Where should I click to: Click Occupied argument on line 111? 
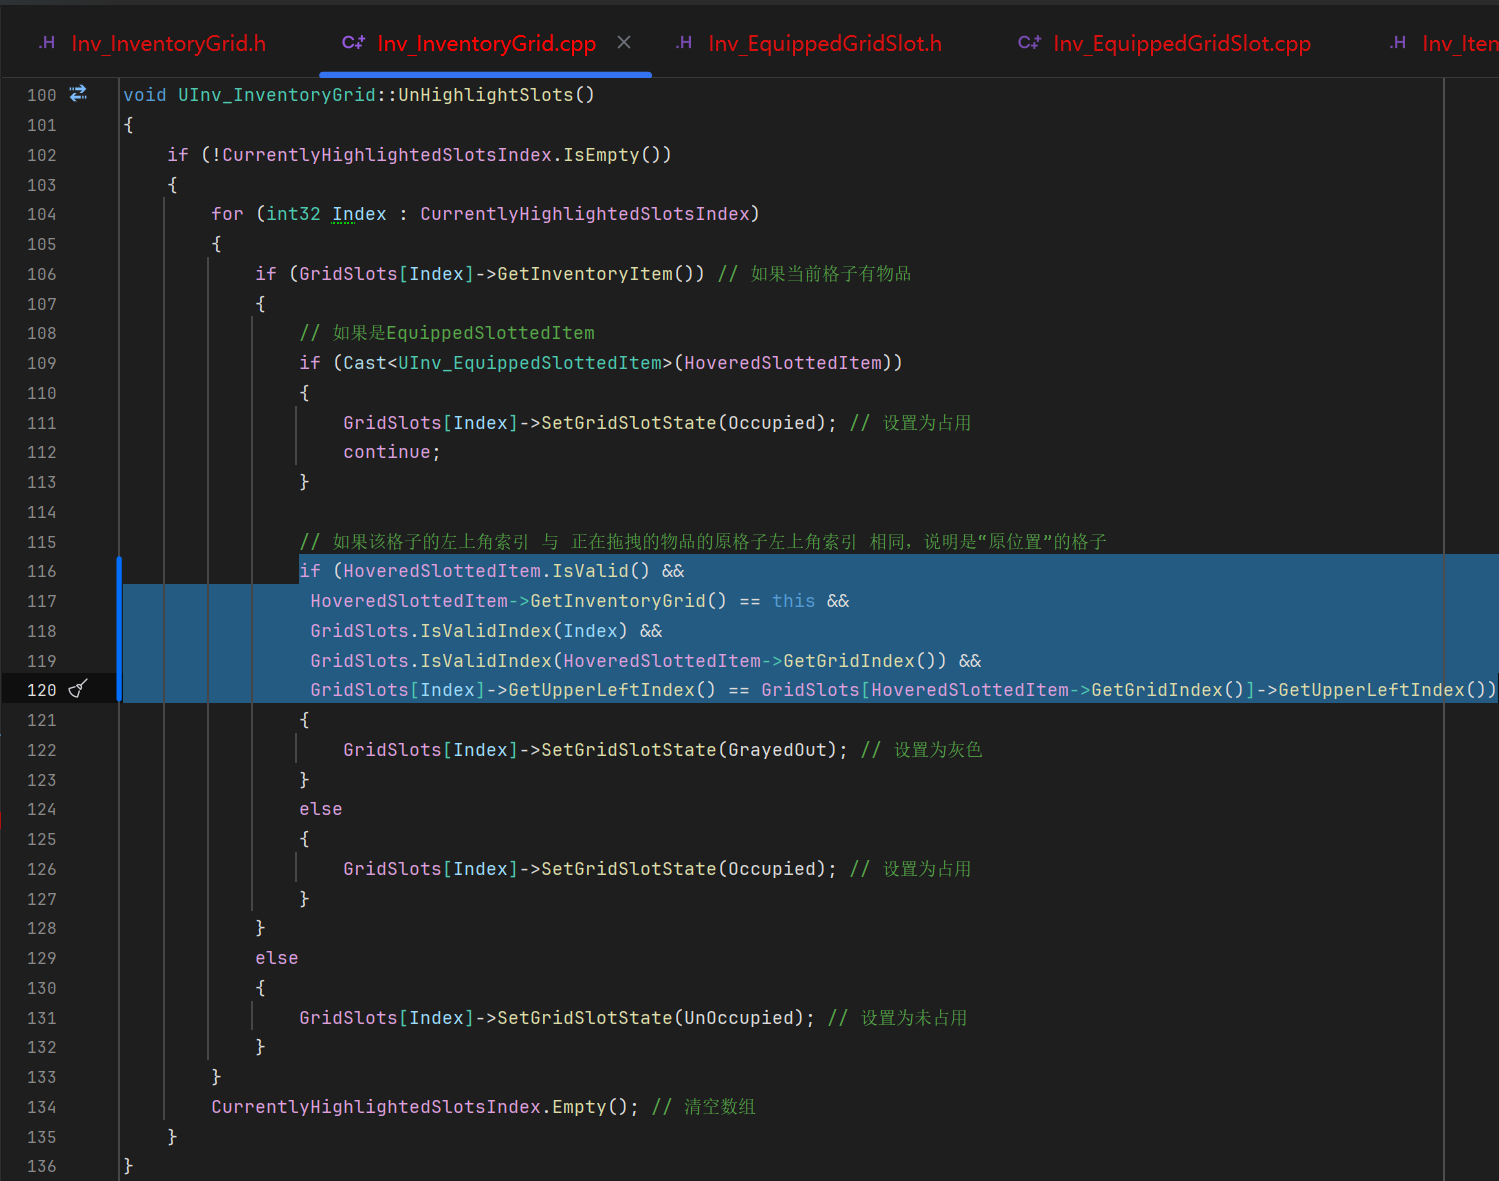772,423
